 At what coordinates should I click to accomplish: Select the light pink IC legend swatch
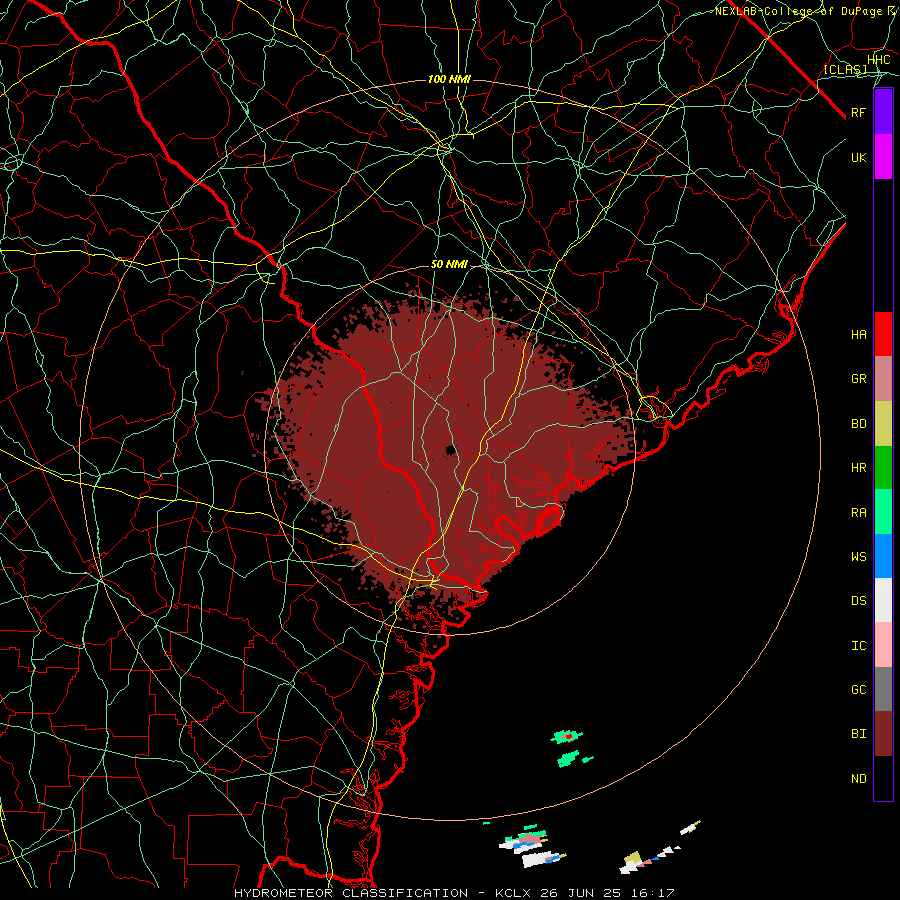coord(883,645)
